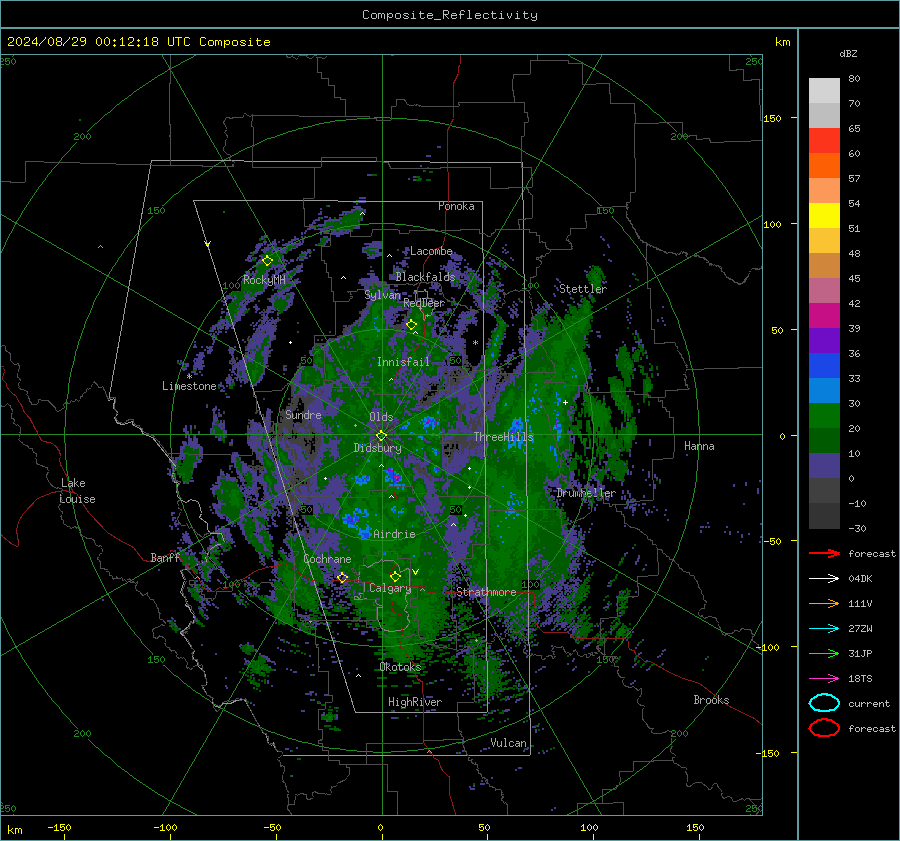Click the Vulcan city label
Screen dimensions: 900x841
point(509,743)
